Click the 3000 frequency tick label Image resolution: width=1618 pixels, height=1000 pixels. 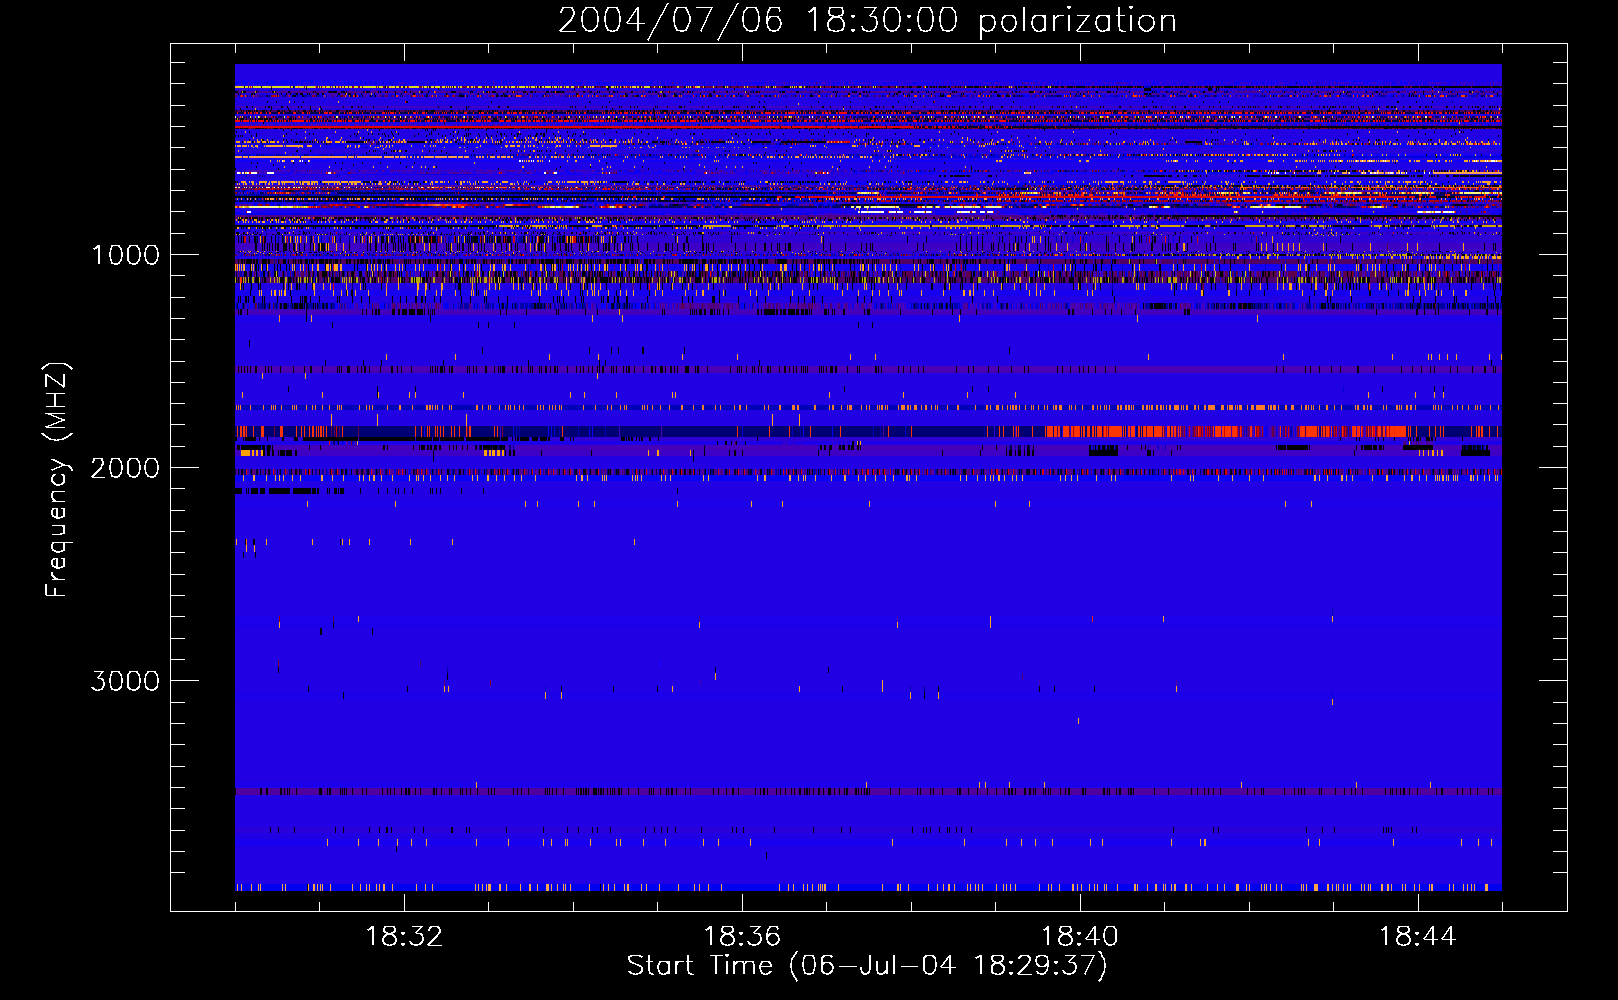pos(125,681)
